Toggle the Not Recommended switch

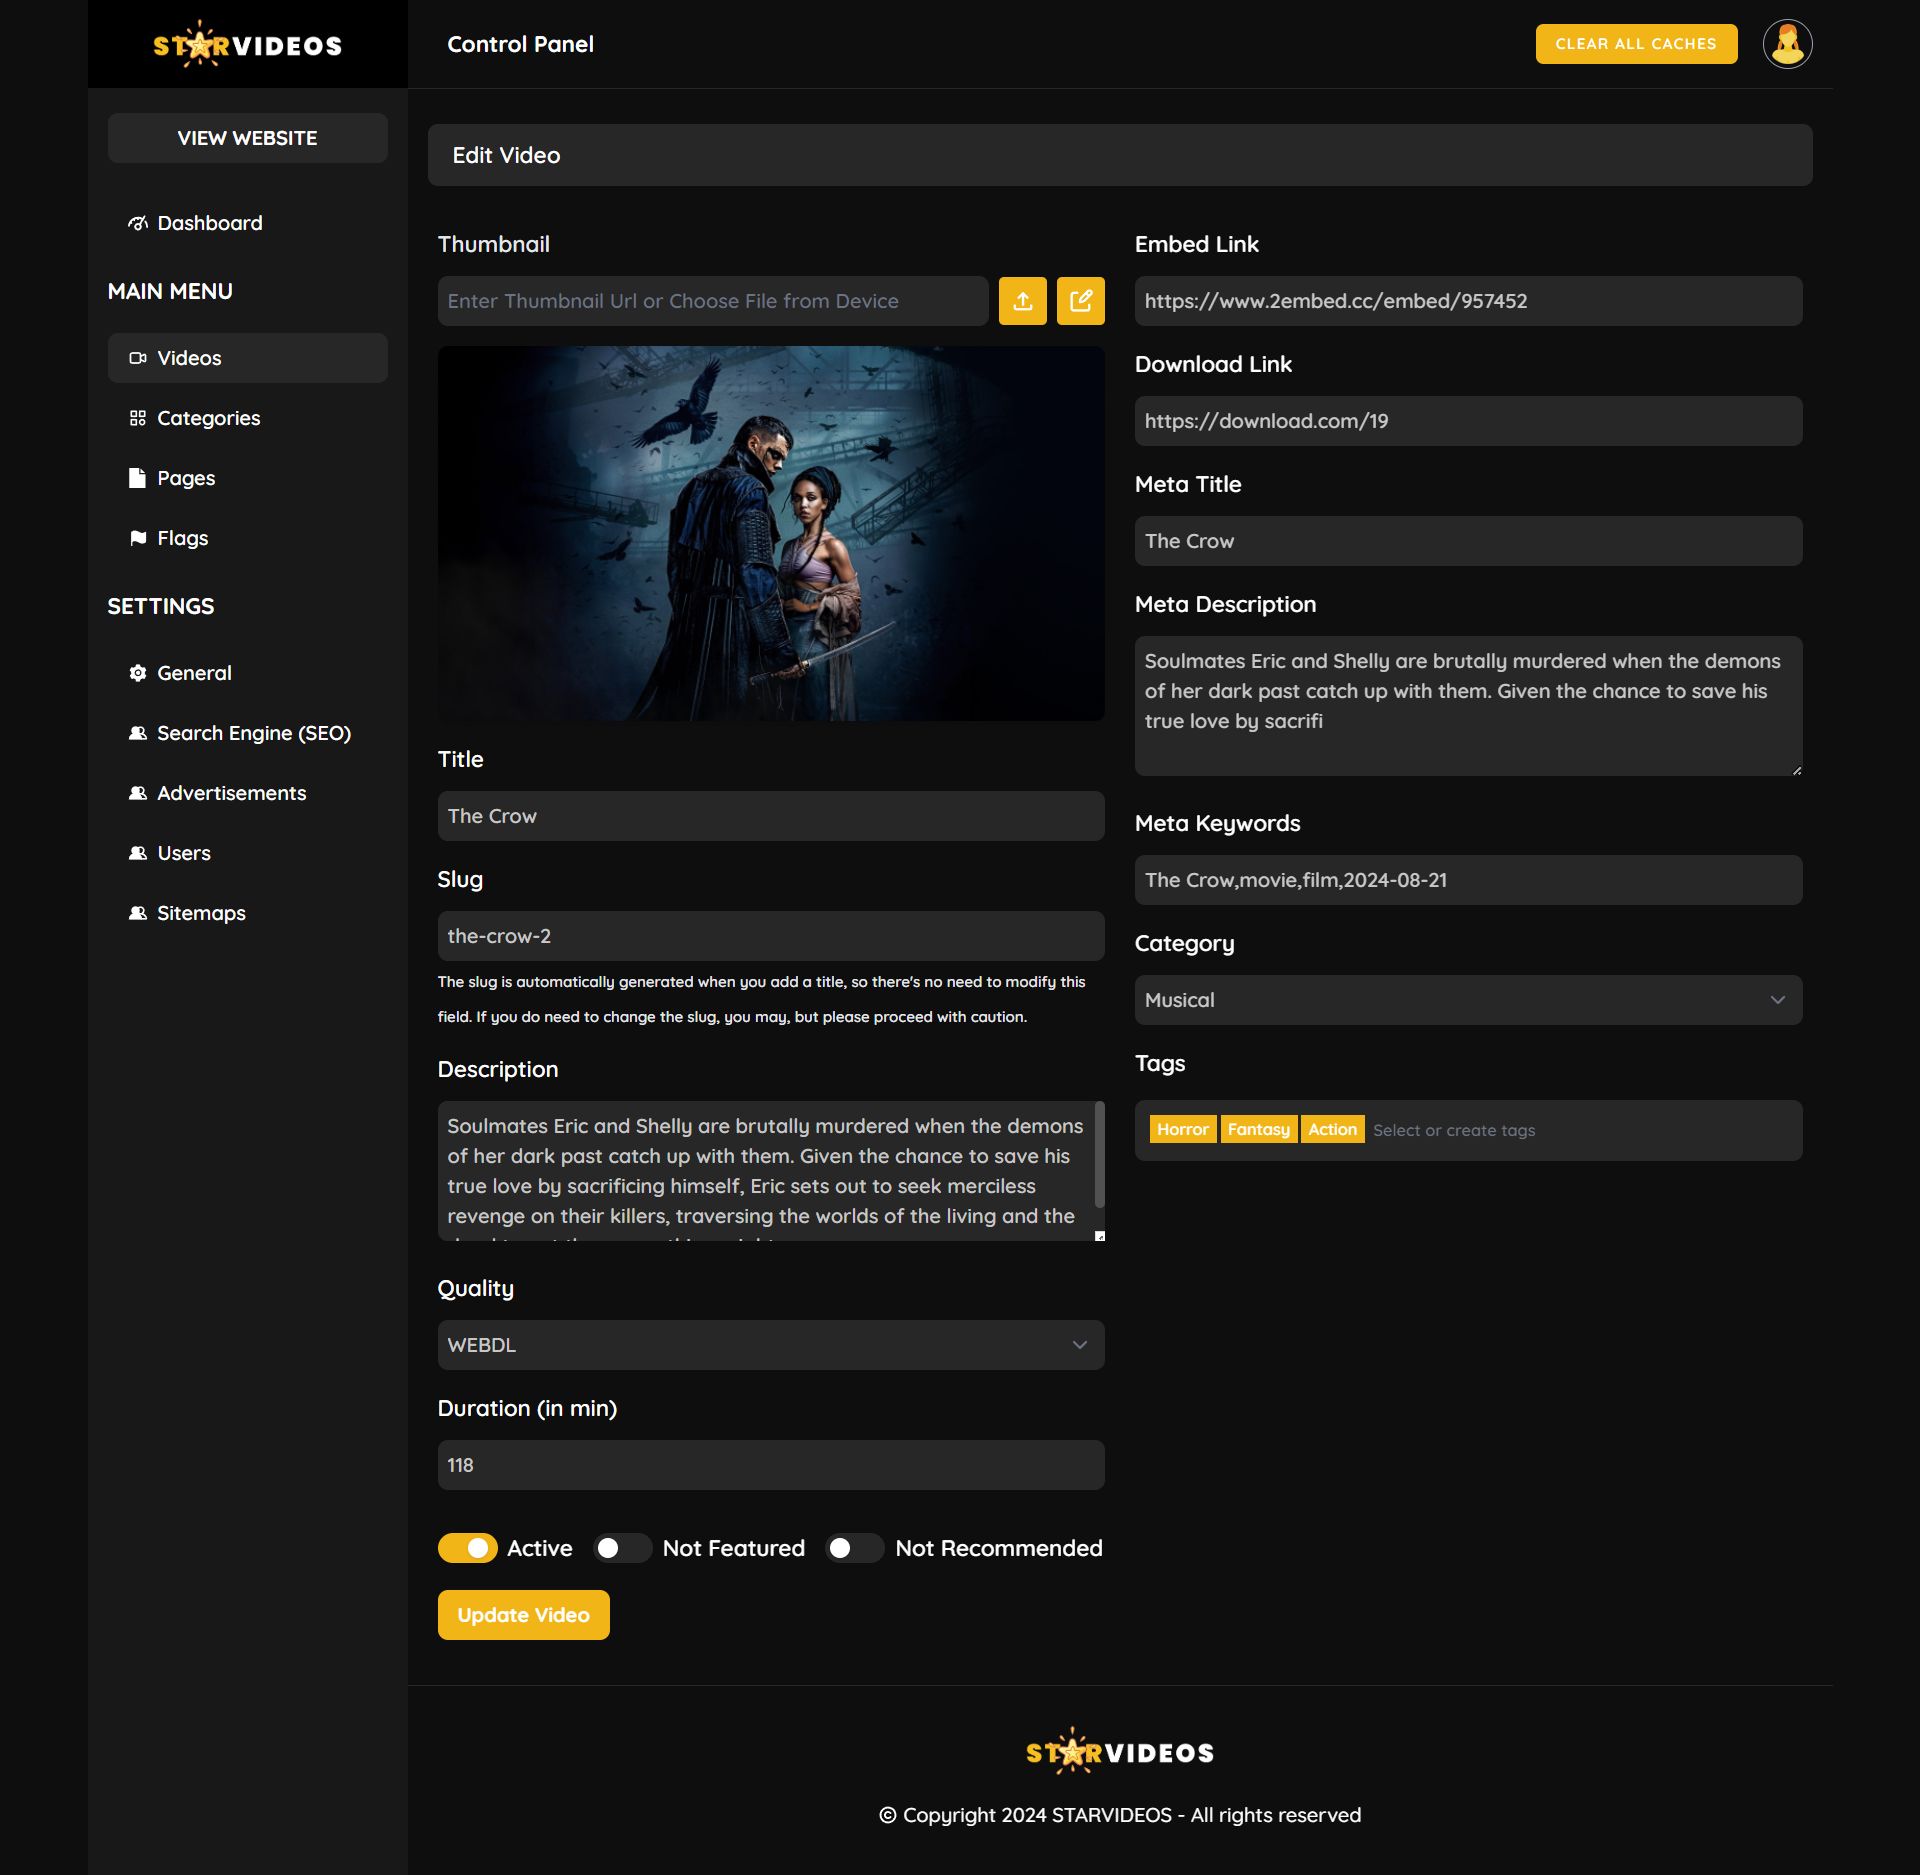coord(854,1548)
